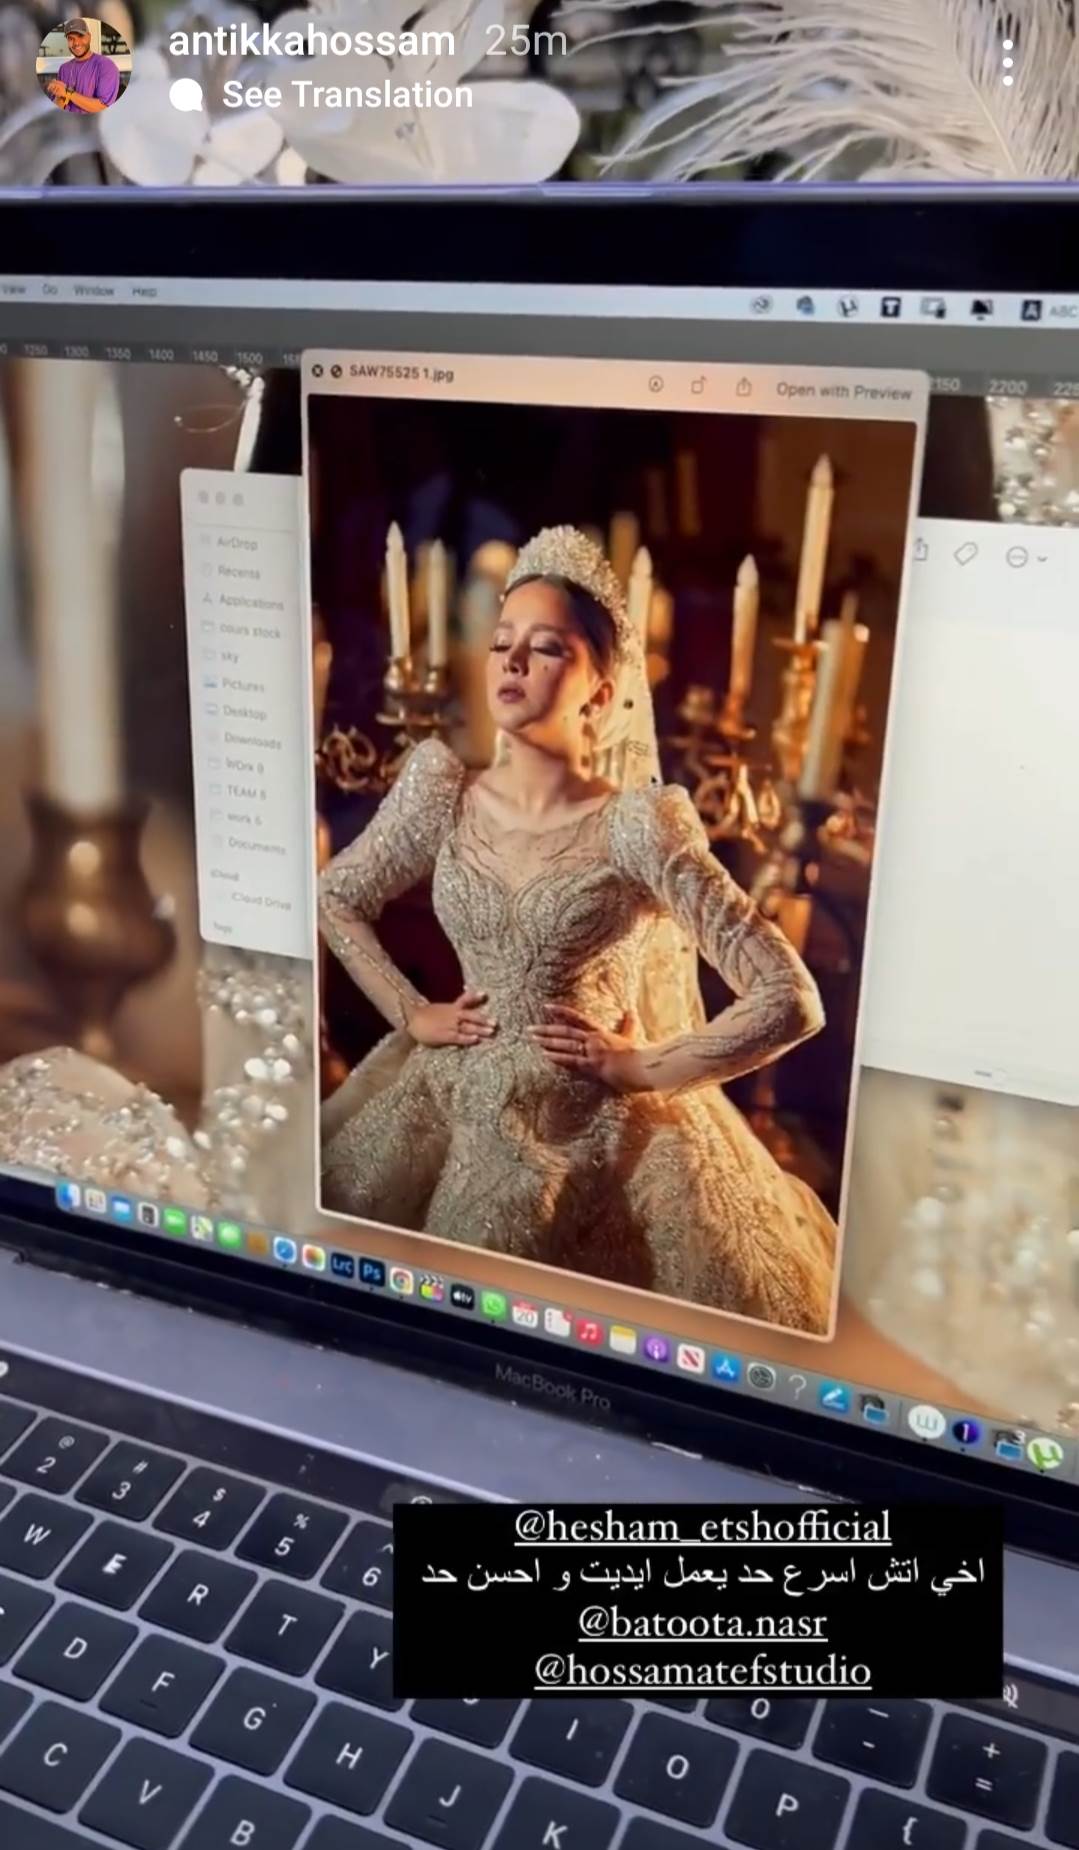Open the @batoota.nasr mention link

coord(702,1621)
